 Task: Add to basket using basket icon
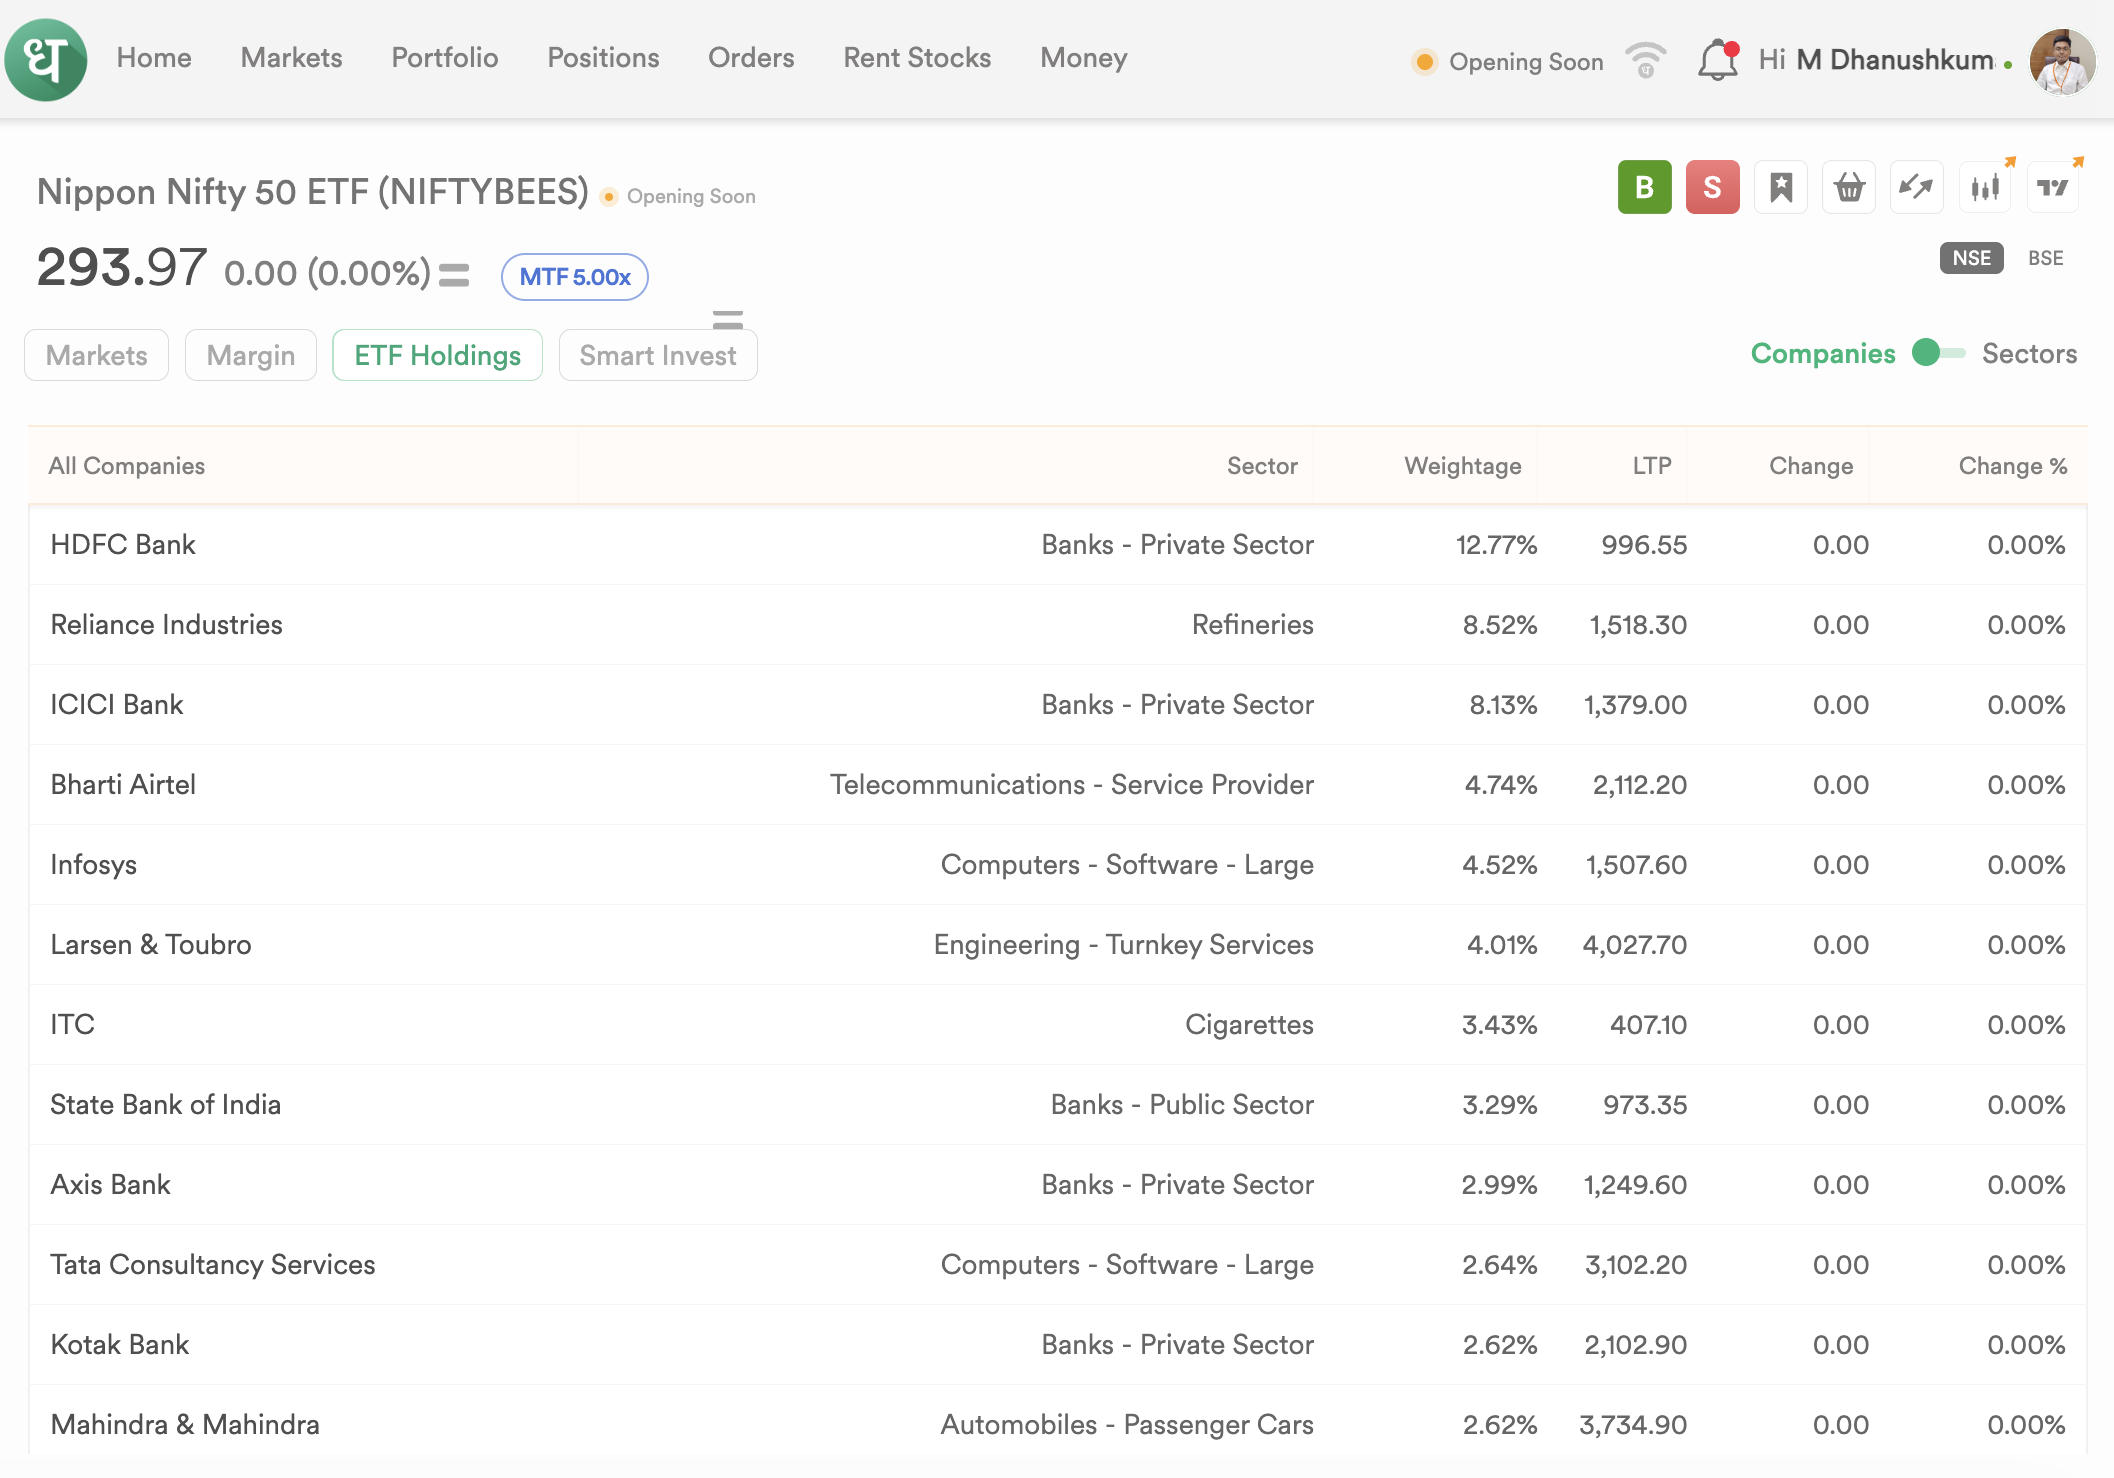click(1849, 187)
